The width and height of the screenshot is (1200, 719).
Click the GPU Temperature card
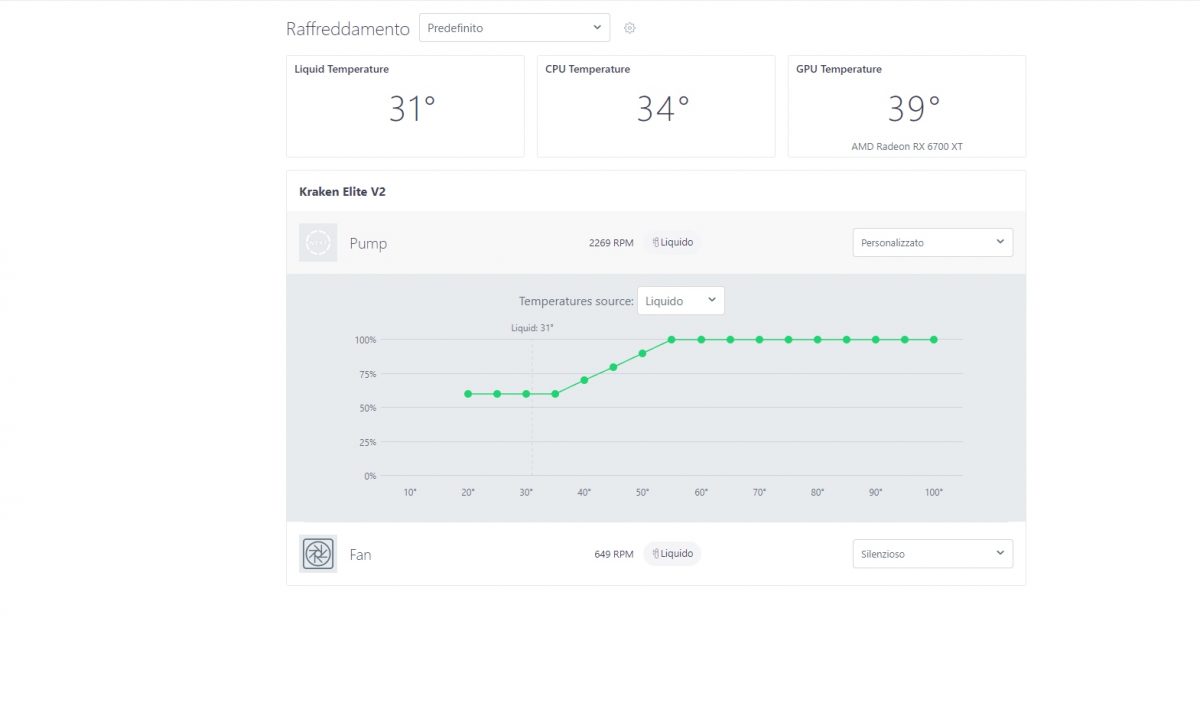tap(906, 106)
